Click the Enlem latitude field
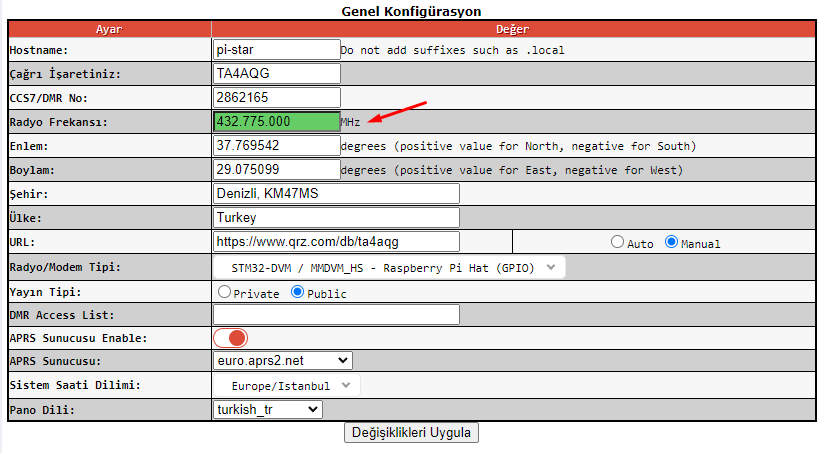821x453 pixels. 276,145
